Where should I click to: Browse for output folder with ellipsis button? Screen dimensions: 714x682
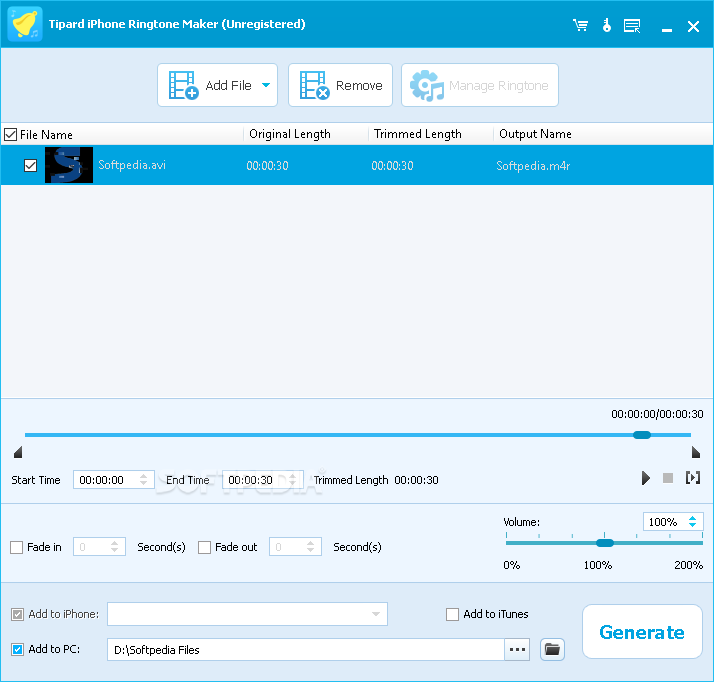[x=517, y=650]
